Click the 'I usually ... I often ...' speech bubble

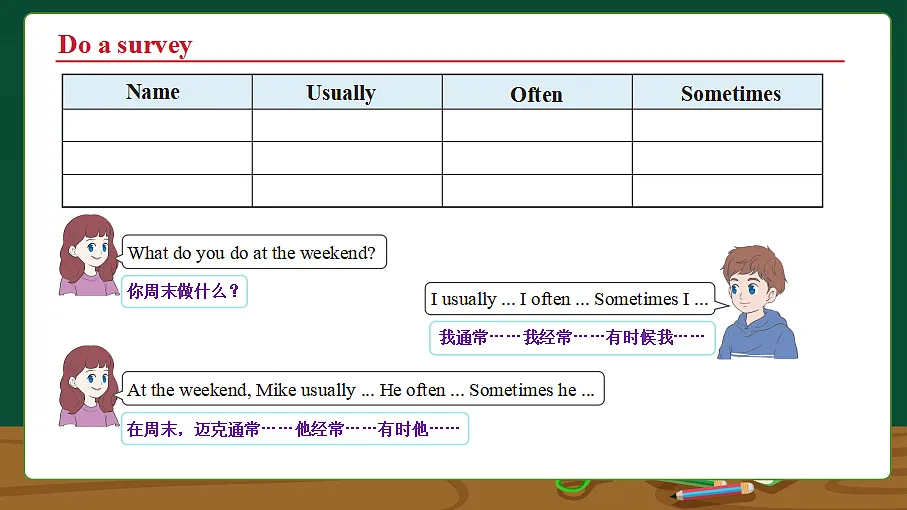[x=571, y=298]
